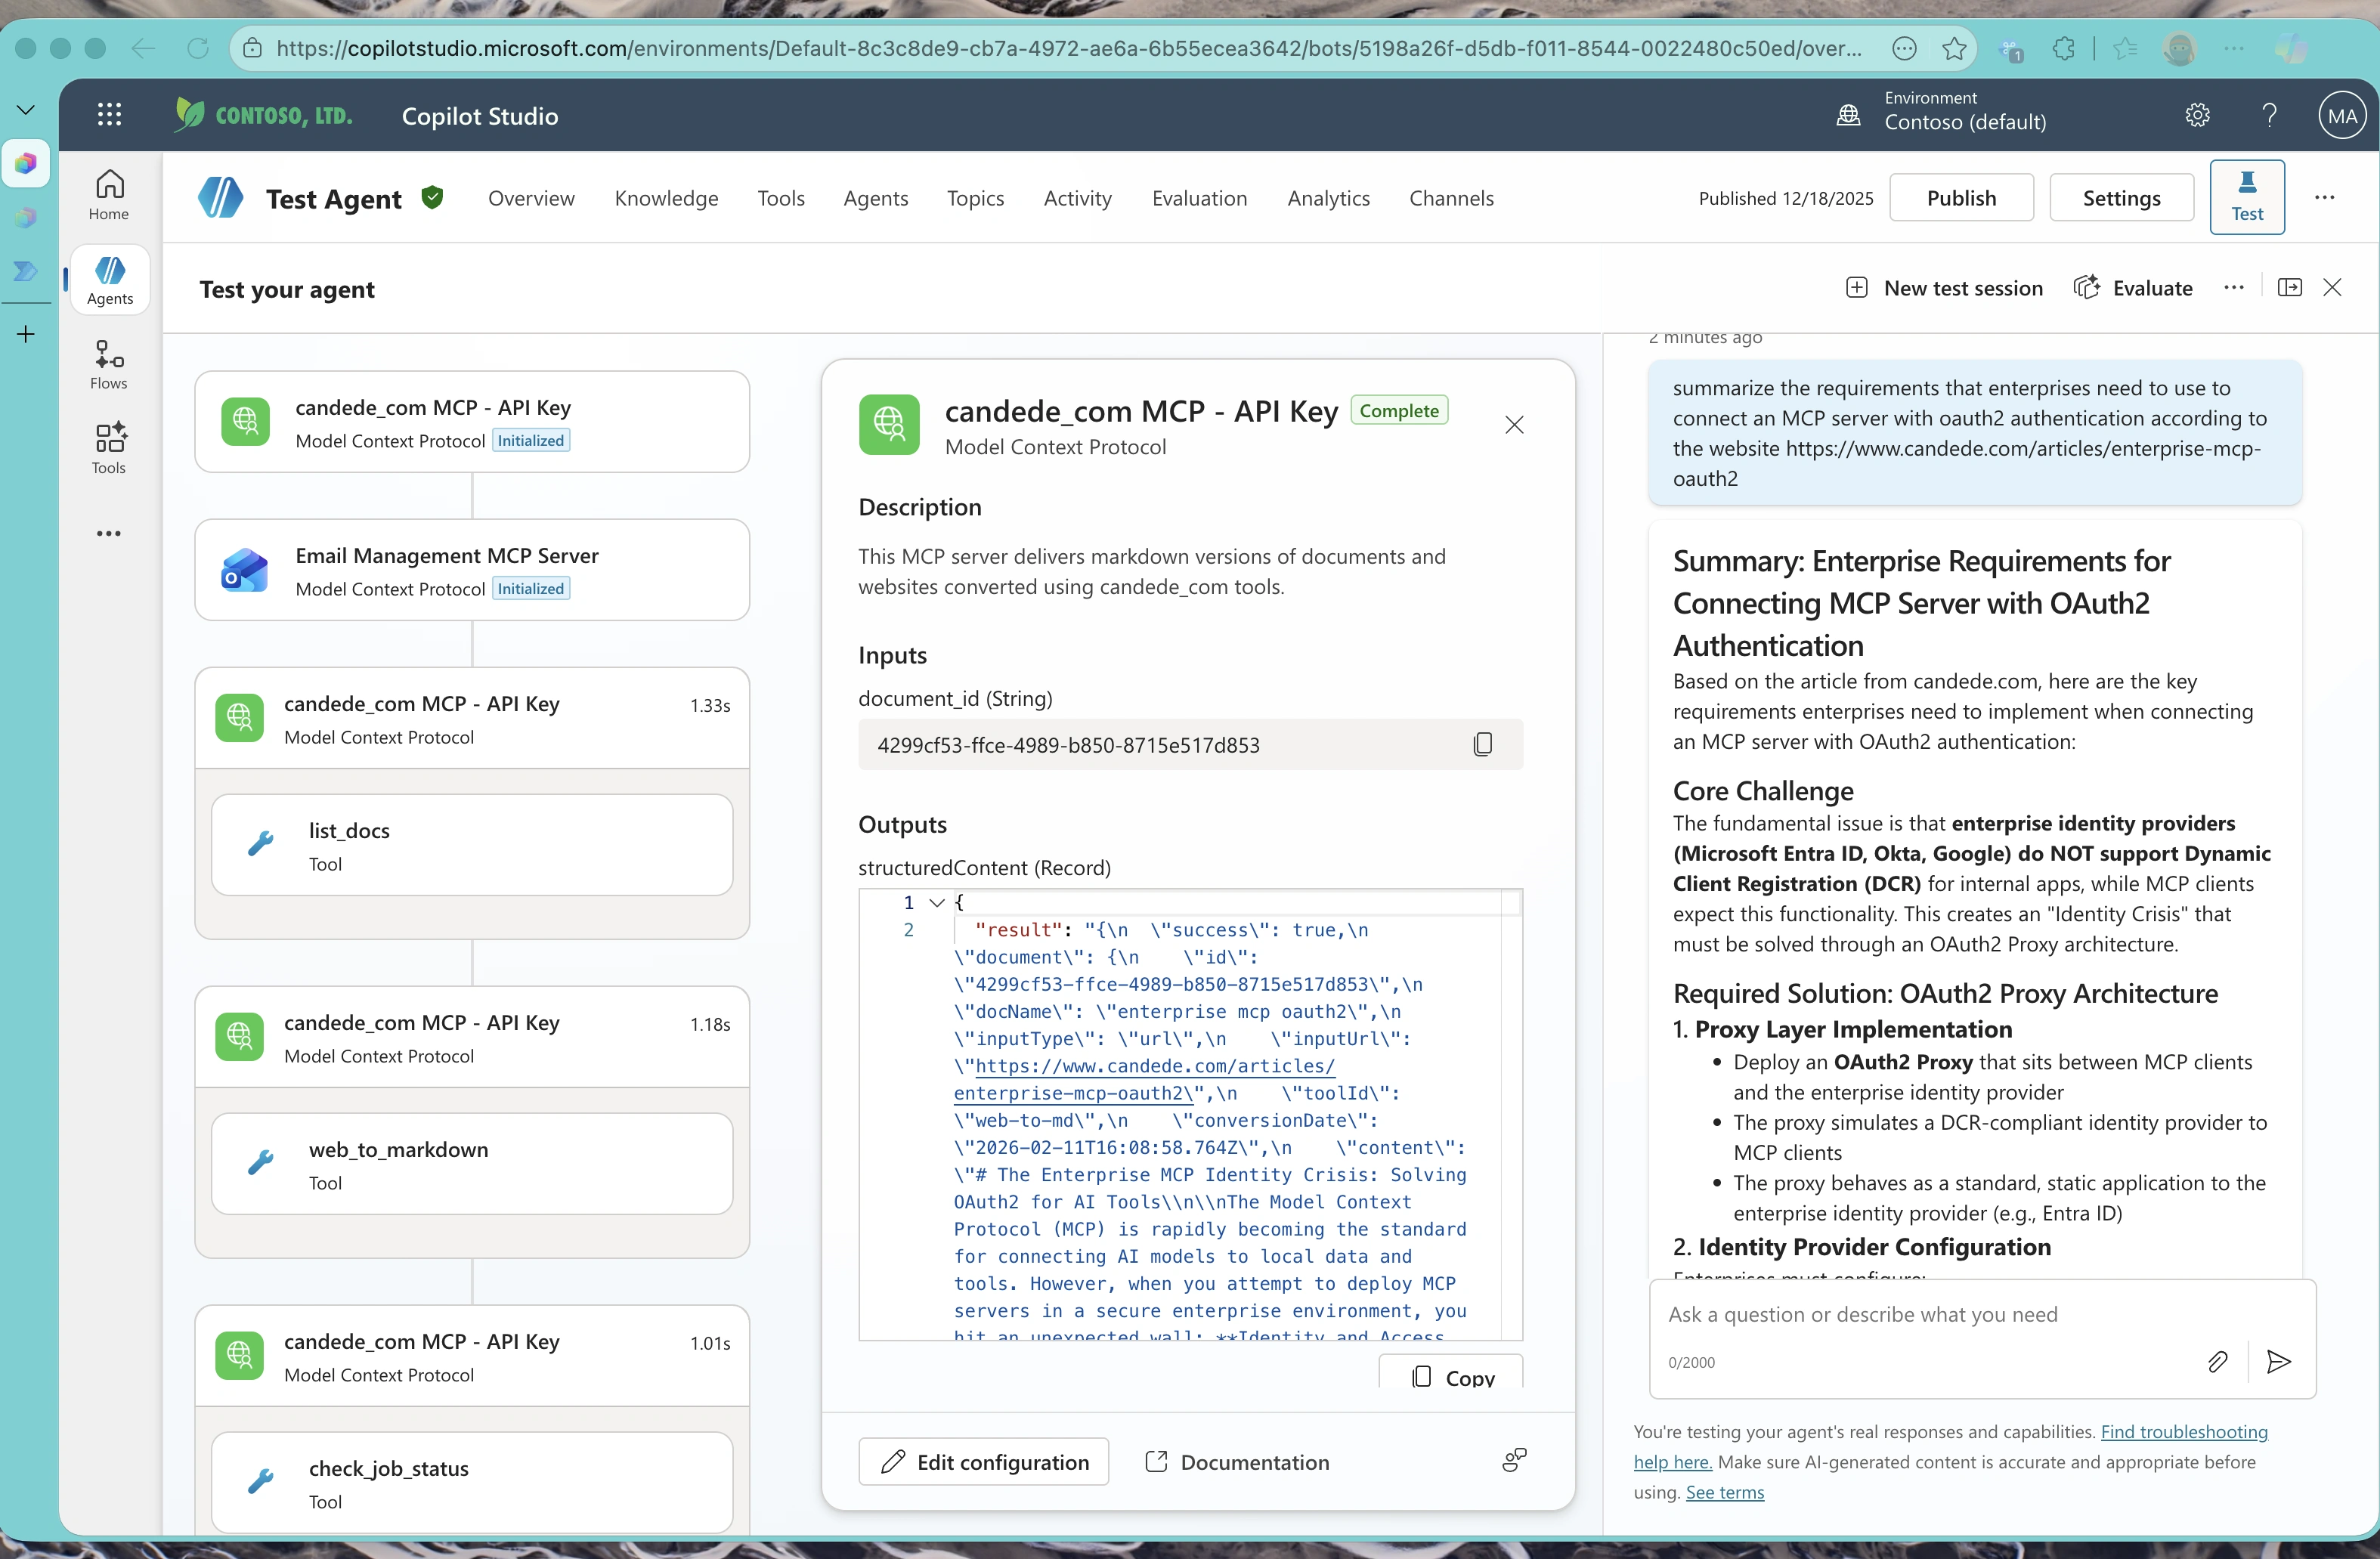Select the web_to_markdown tool card
The height and width of the screenshot is (1559, 2380).
472,1164
